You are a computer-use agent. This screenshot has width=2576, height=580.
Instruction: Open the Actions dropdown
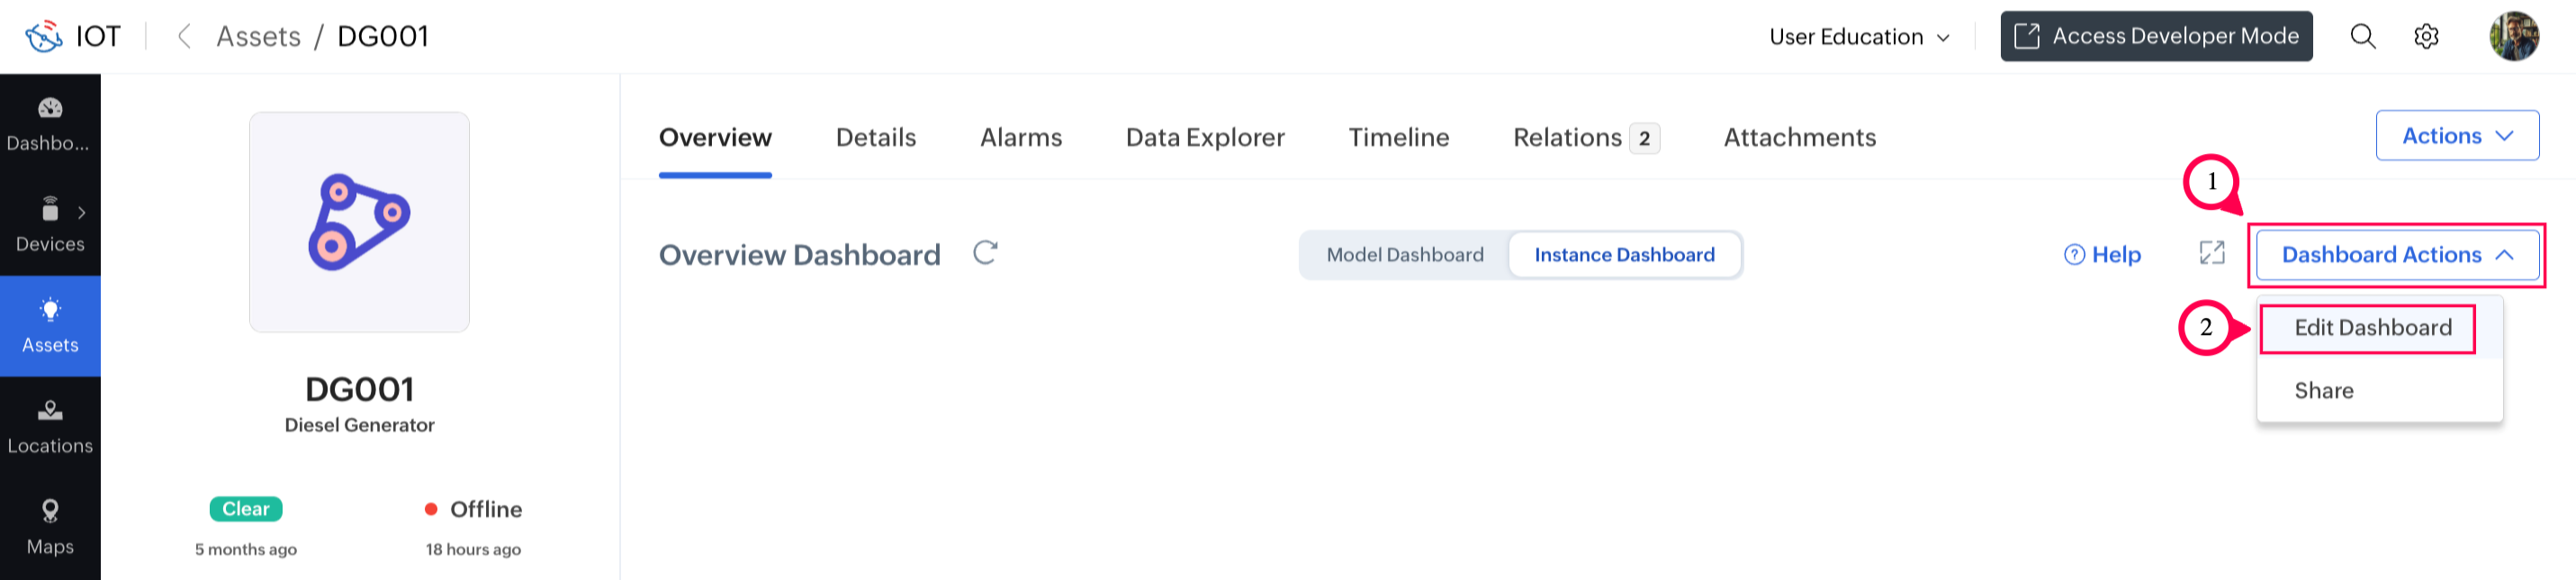click(2456, 136)
